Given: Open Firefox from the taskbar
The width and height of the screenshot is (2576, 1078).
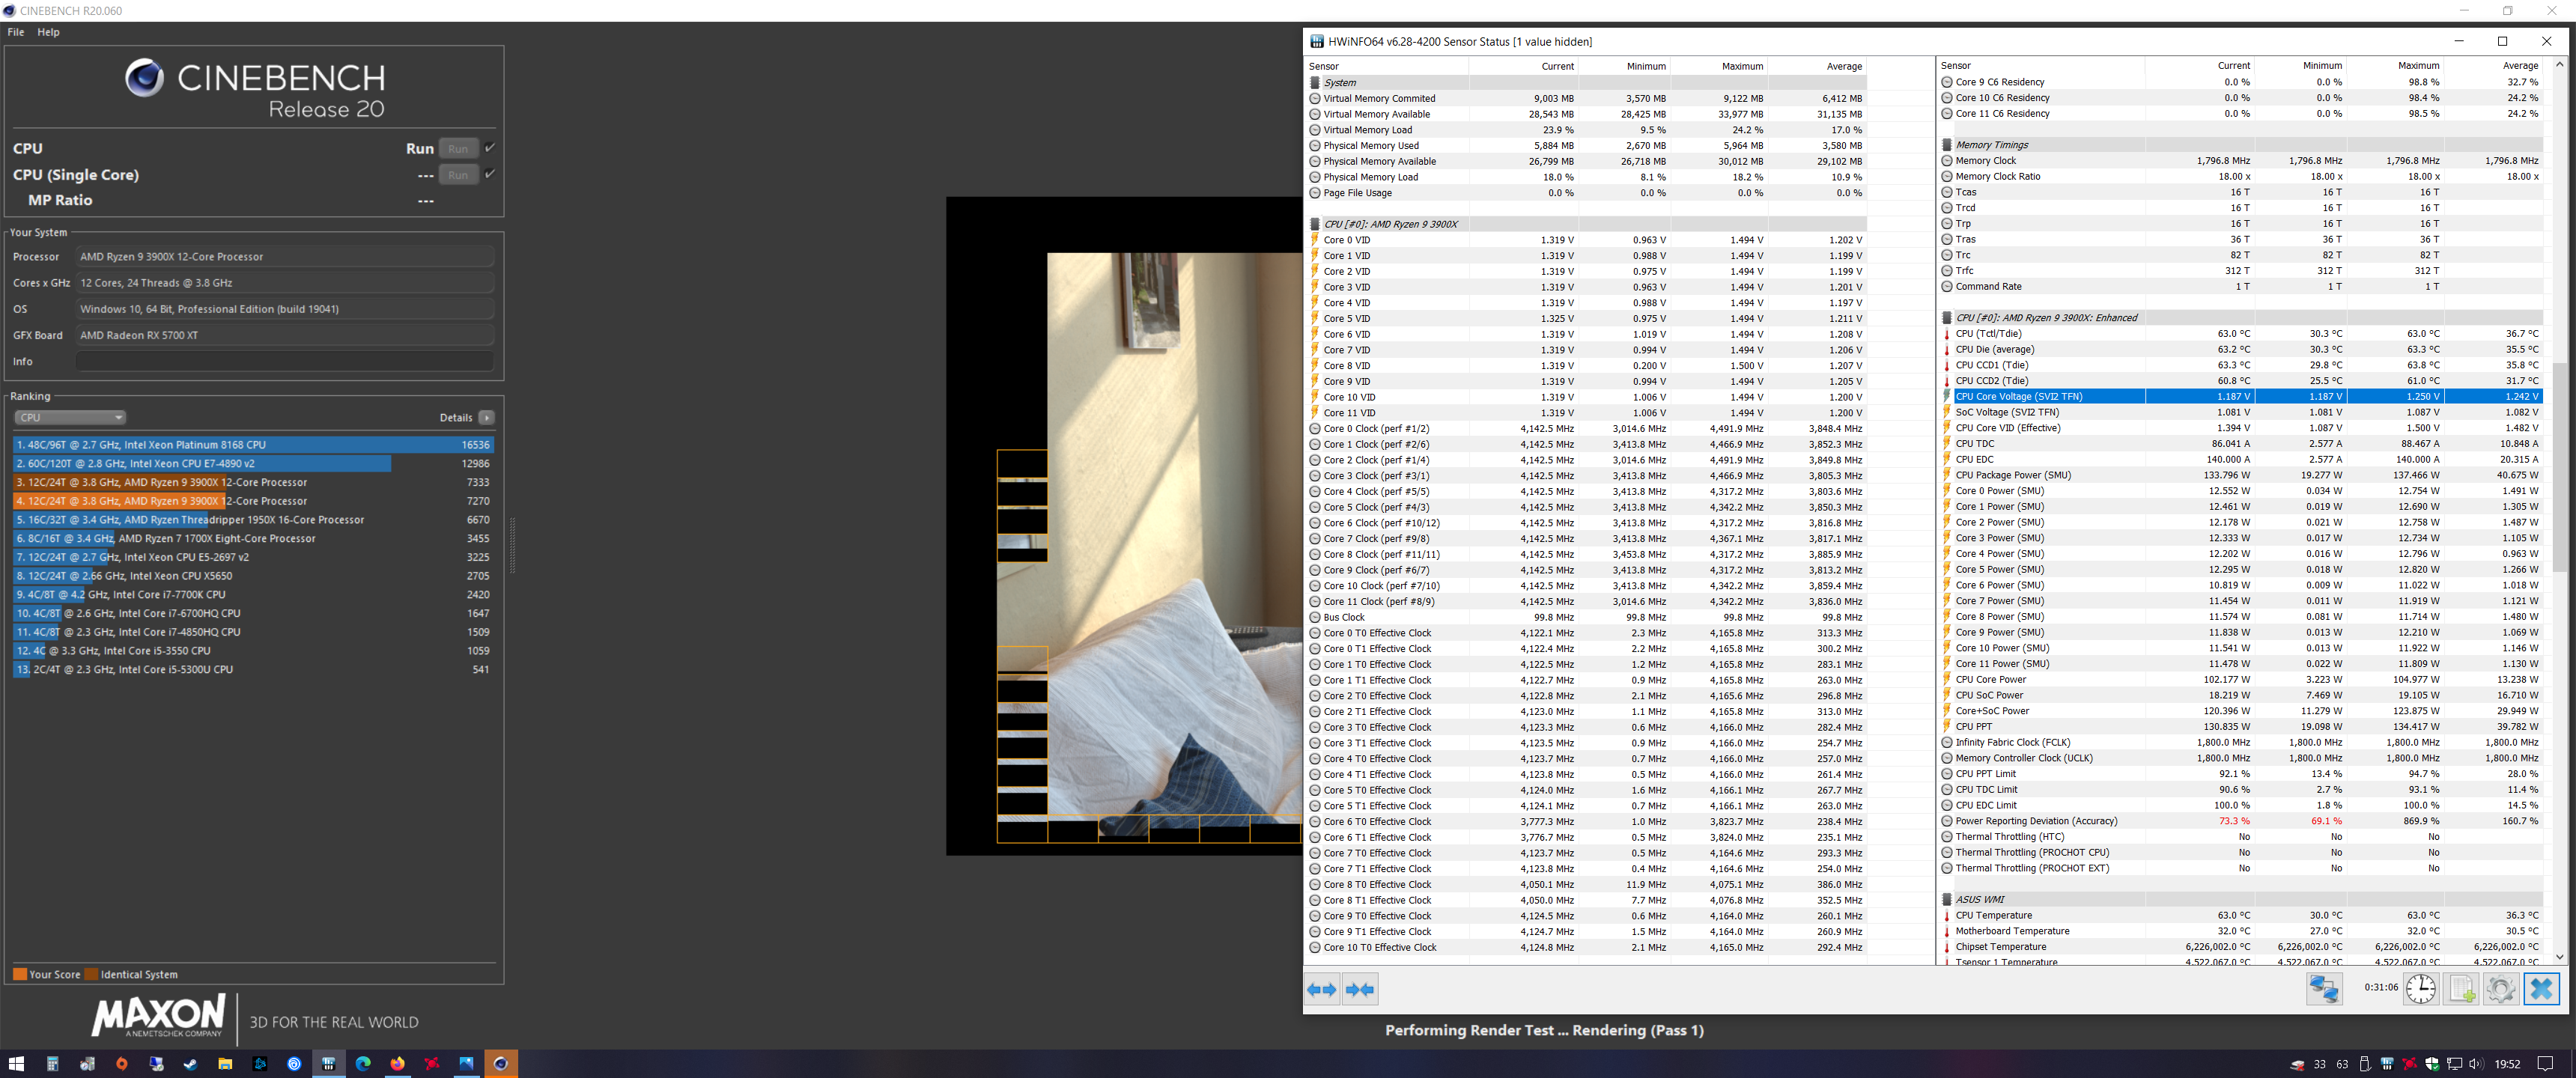Looking at the screenshot, I should point(397,1064).
